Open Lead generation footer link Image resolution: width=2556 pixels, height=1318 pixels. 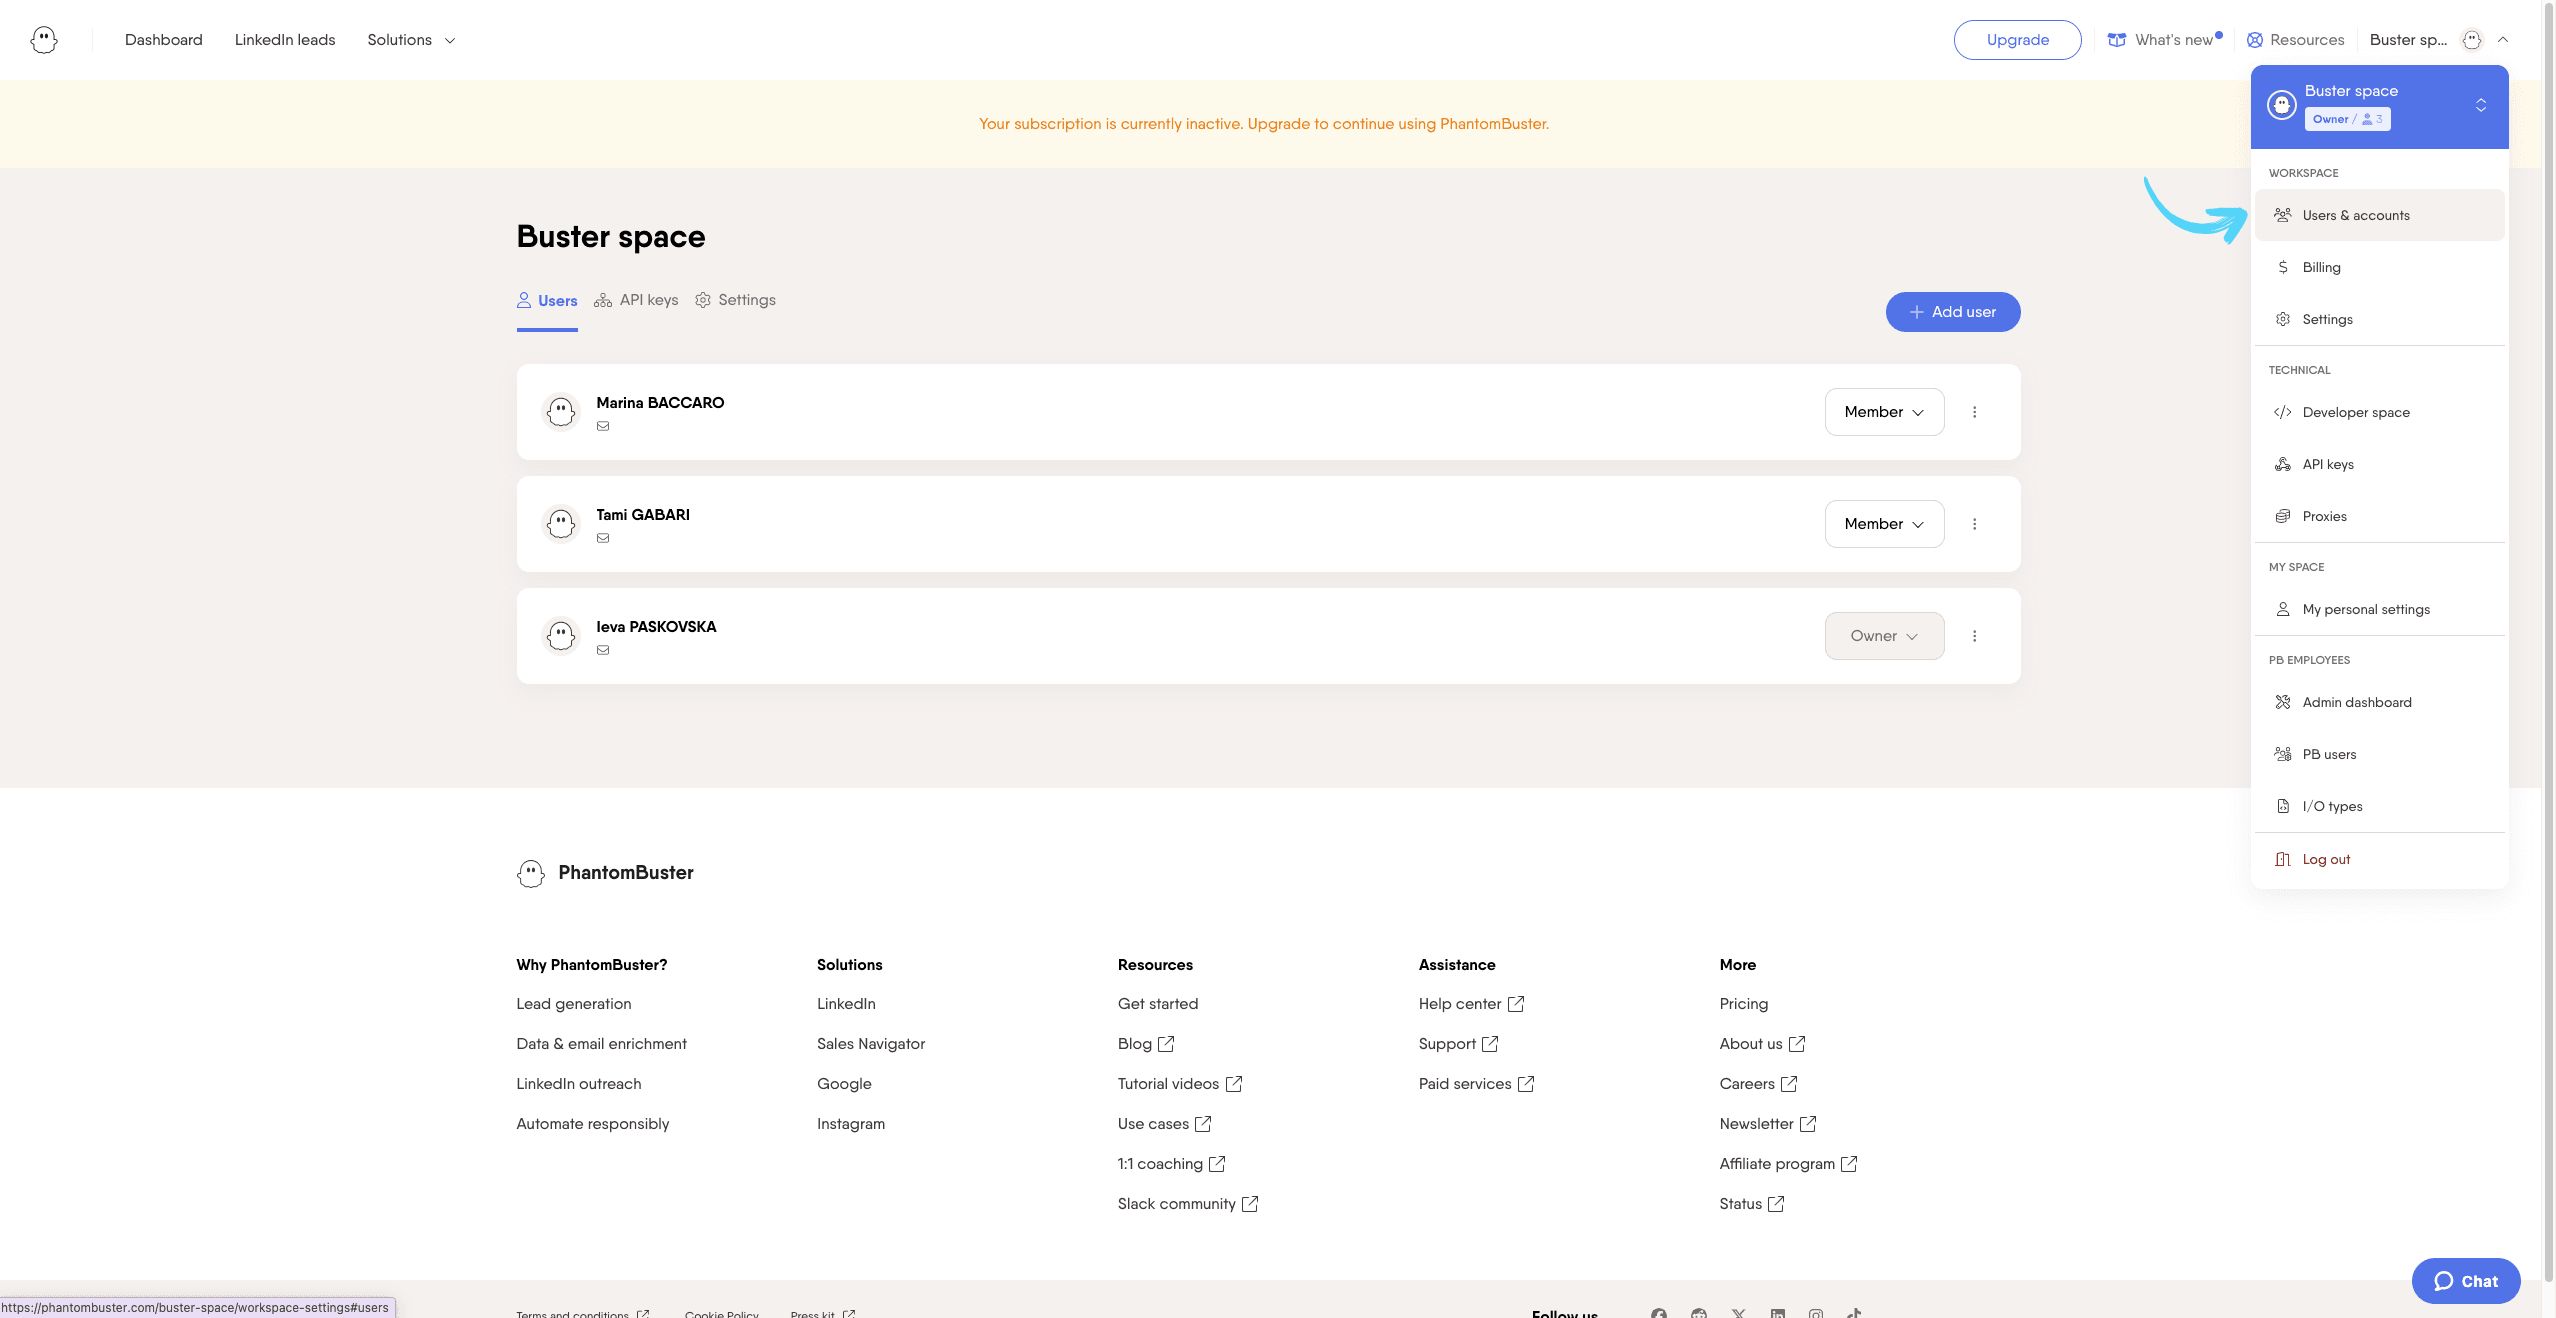pyautogui.click(x=574, y=1004)
